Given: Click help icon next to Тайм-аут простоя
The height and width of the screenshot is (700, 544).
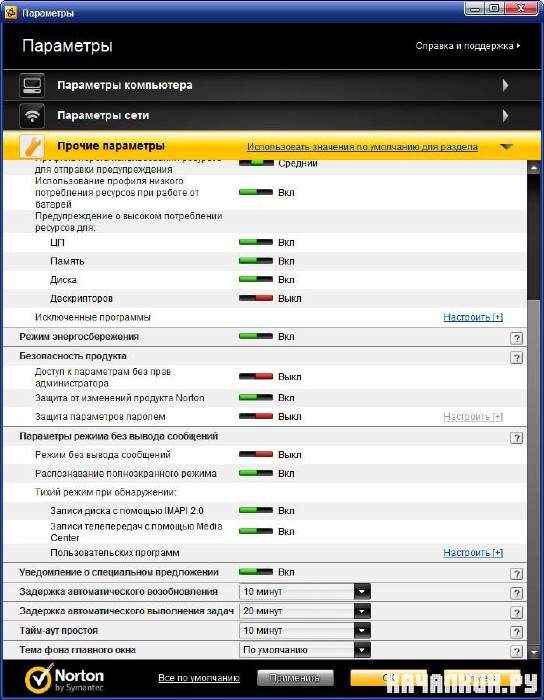Looking at the screenshot, I should point(516,632).
